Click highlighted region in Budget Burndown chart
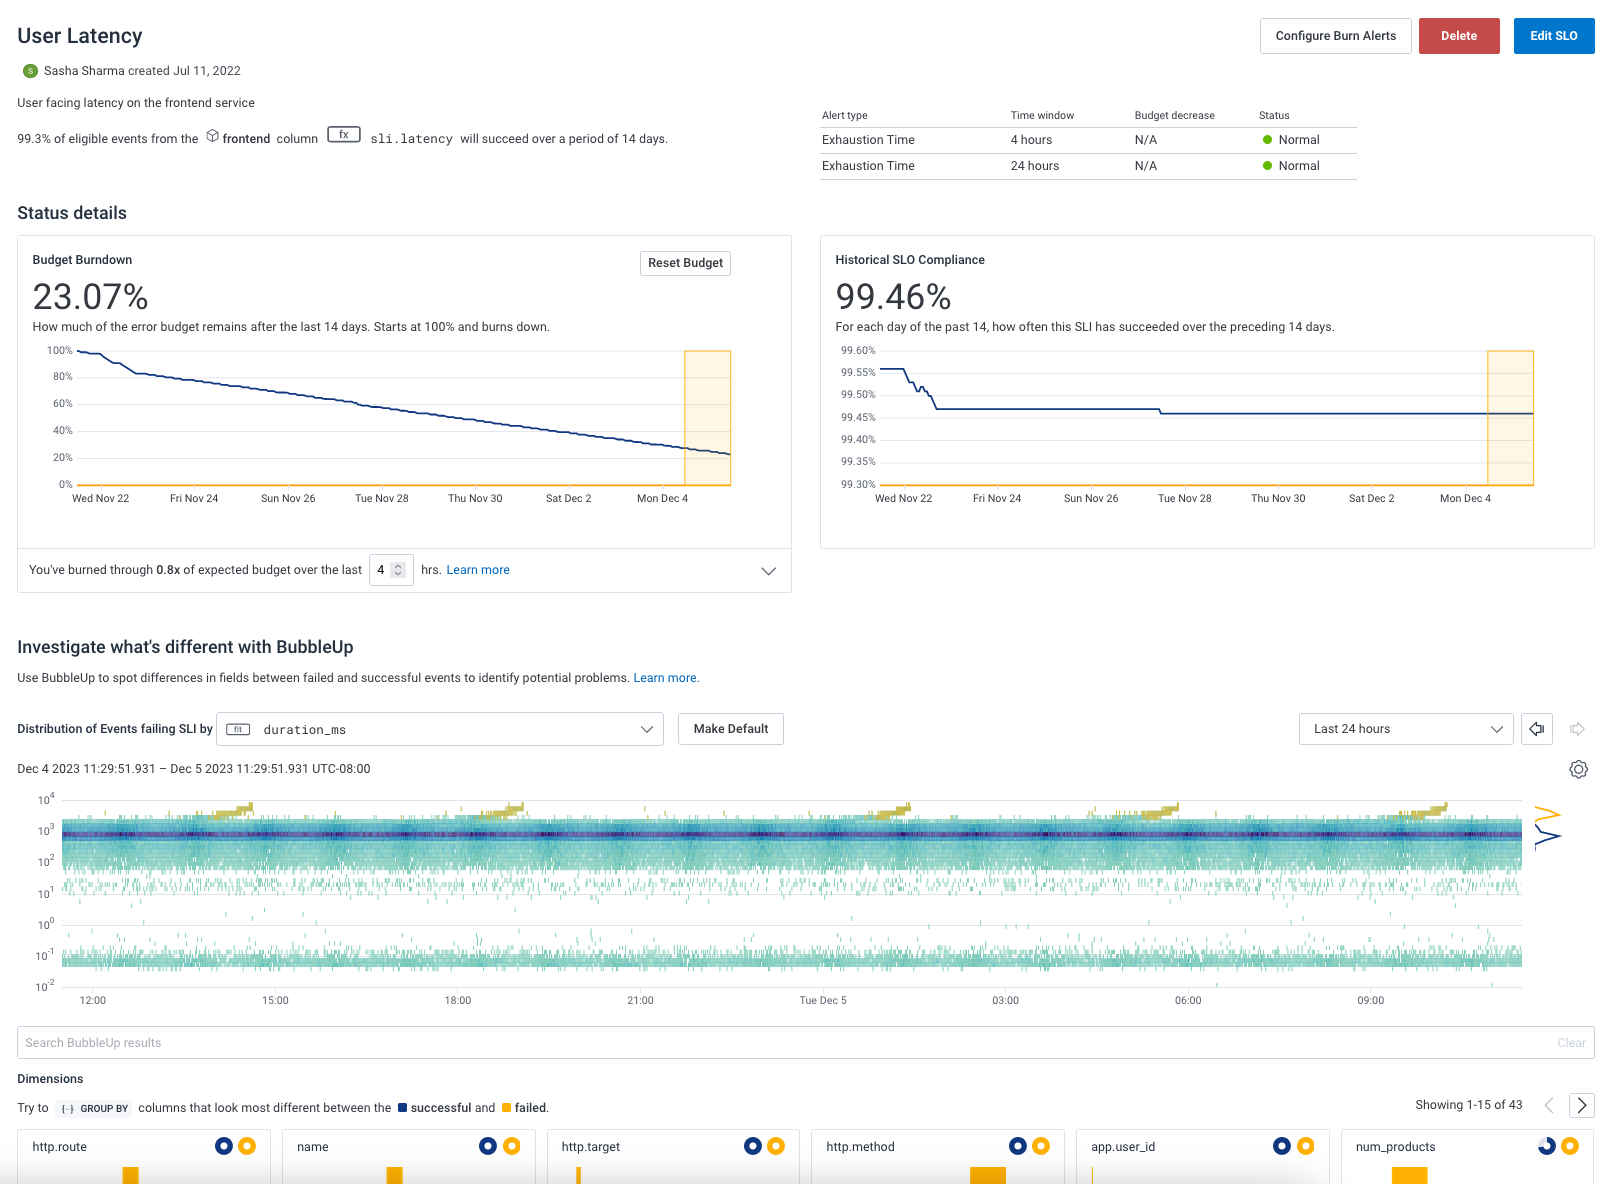1612x1184 pixels. tap(708, 418)
